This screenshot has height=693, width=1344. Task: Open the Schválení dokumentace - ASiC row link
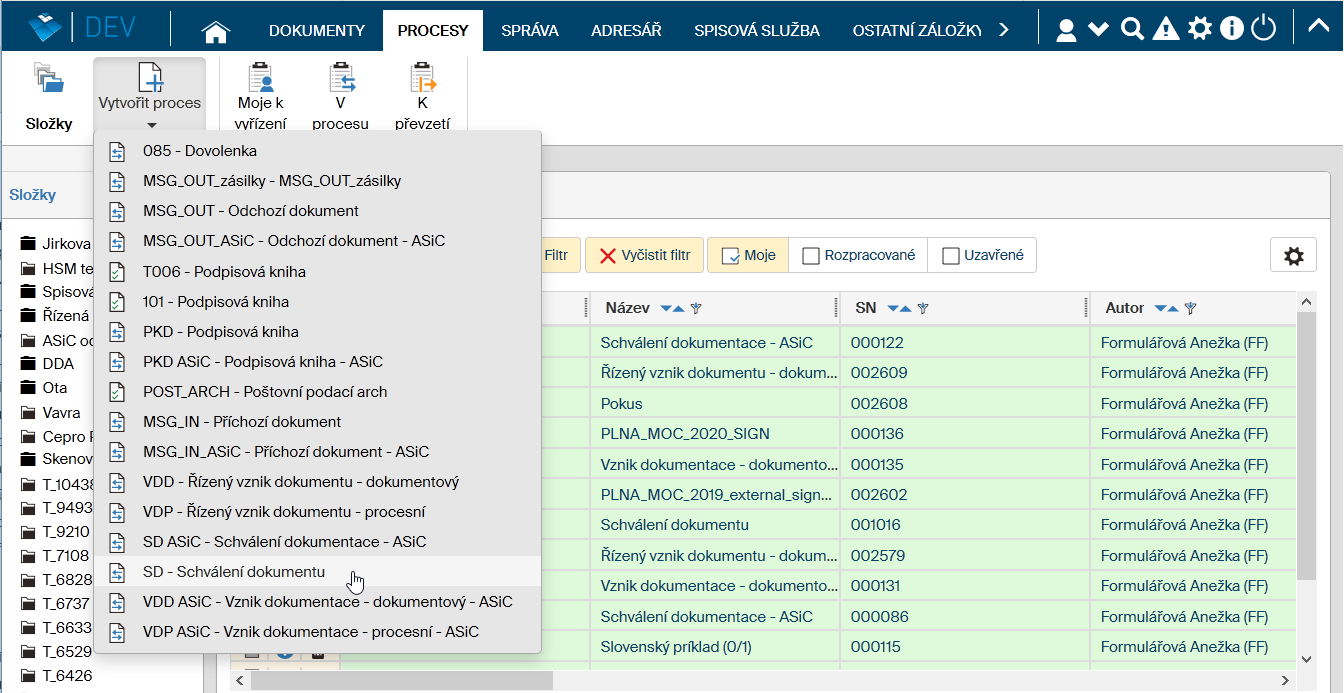tap(706, 343)
